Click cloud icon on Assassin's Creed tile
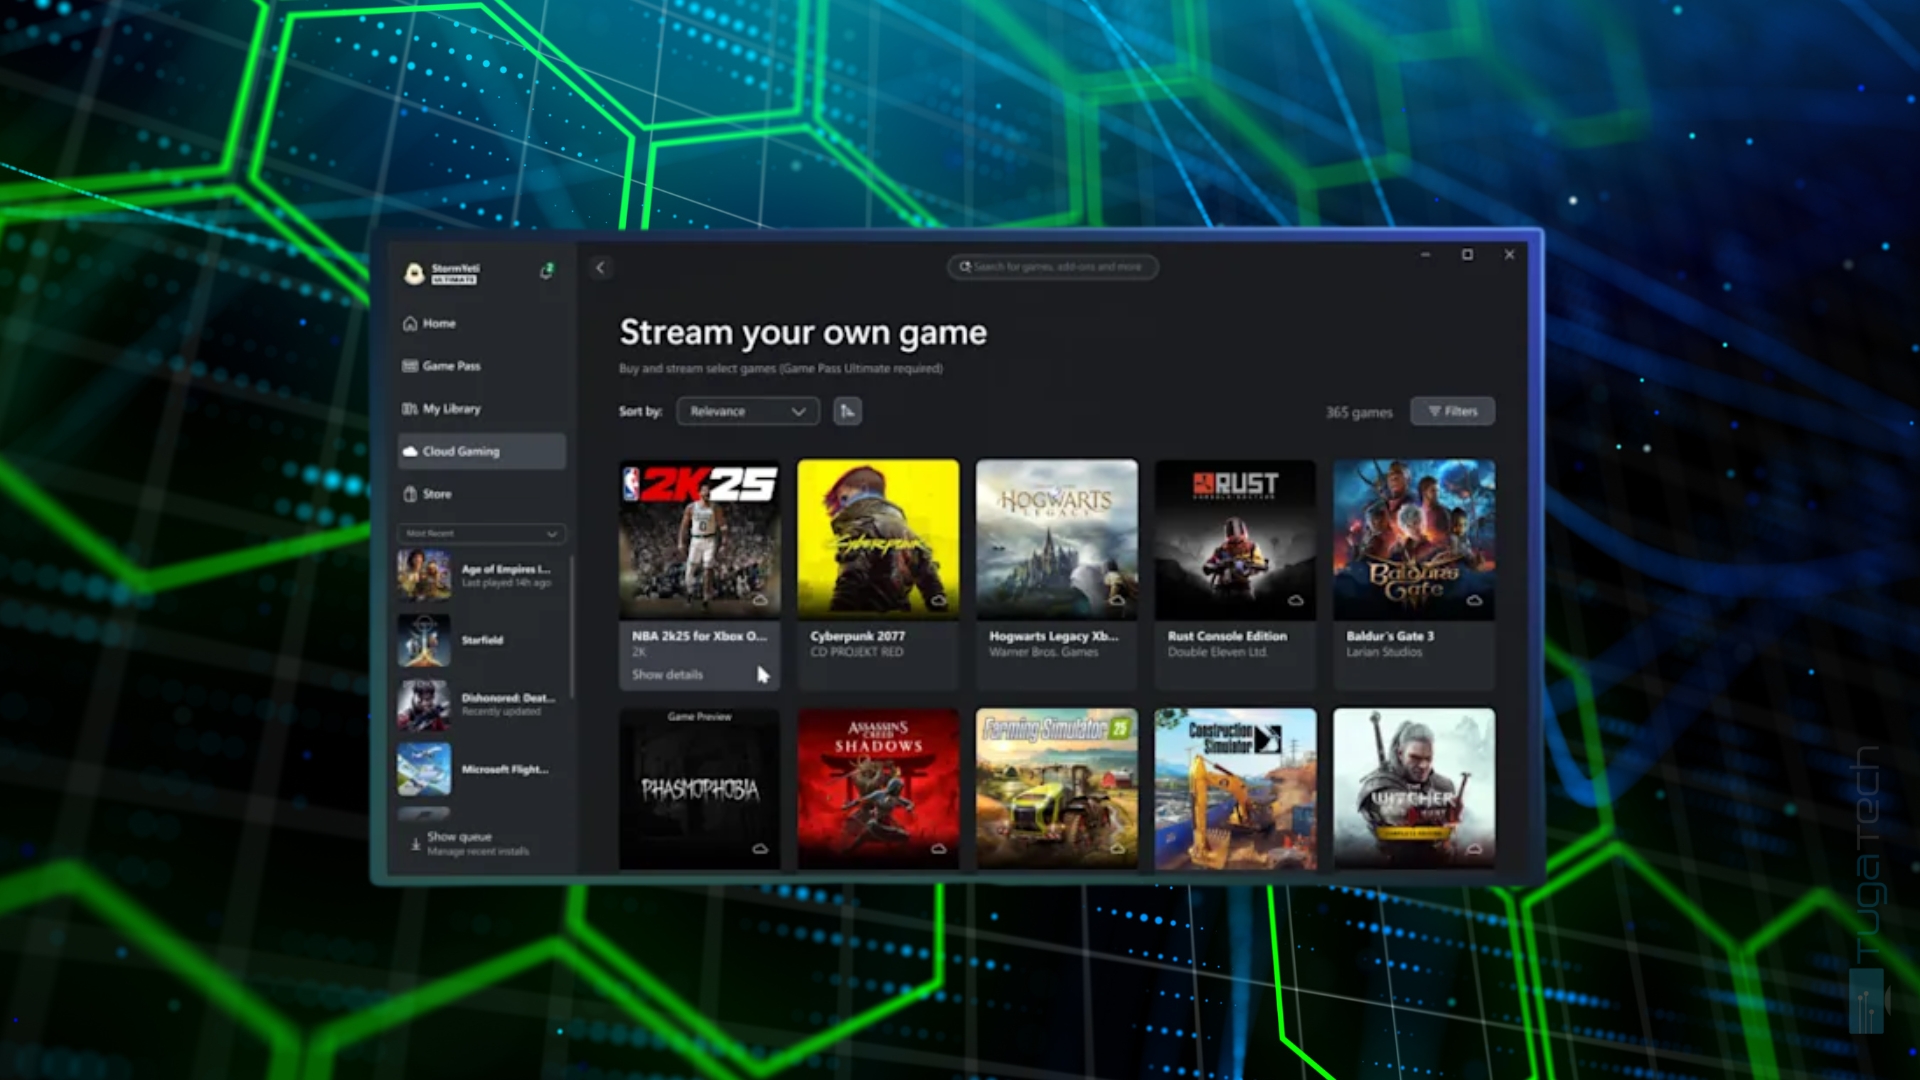1920x1080 pixels. [938, 849]
